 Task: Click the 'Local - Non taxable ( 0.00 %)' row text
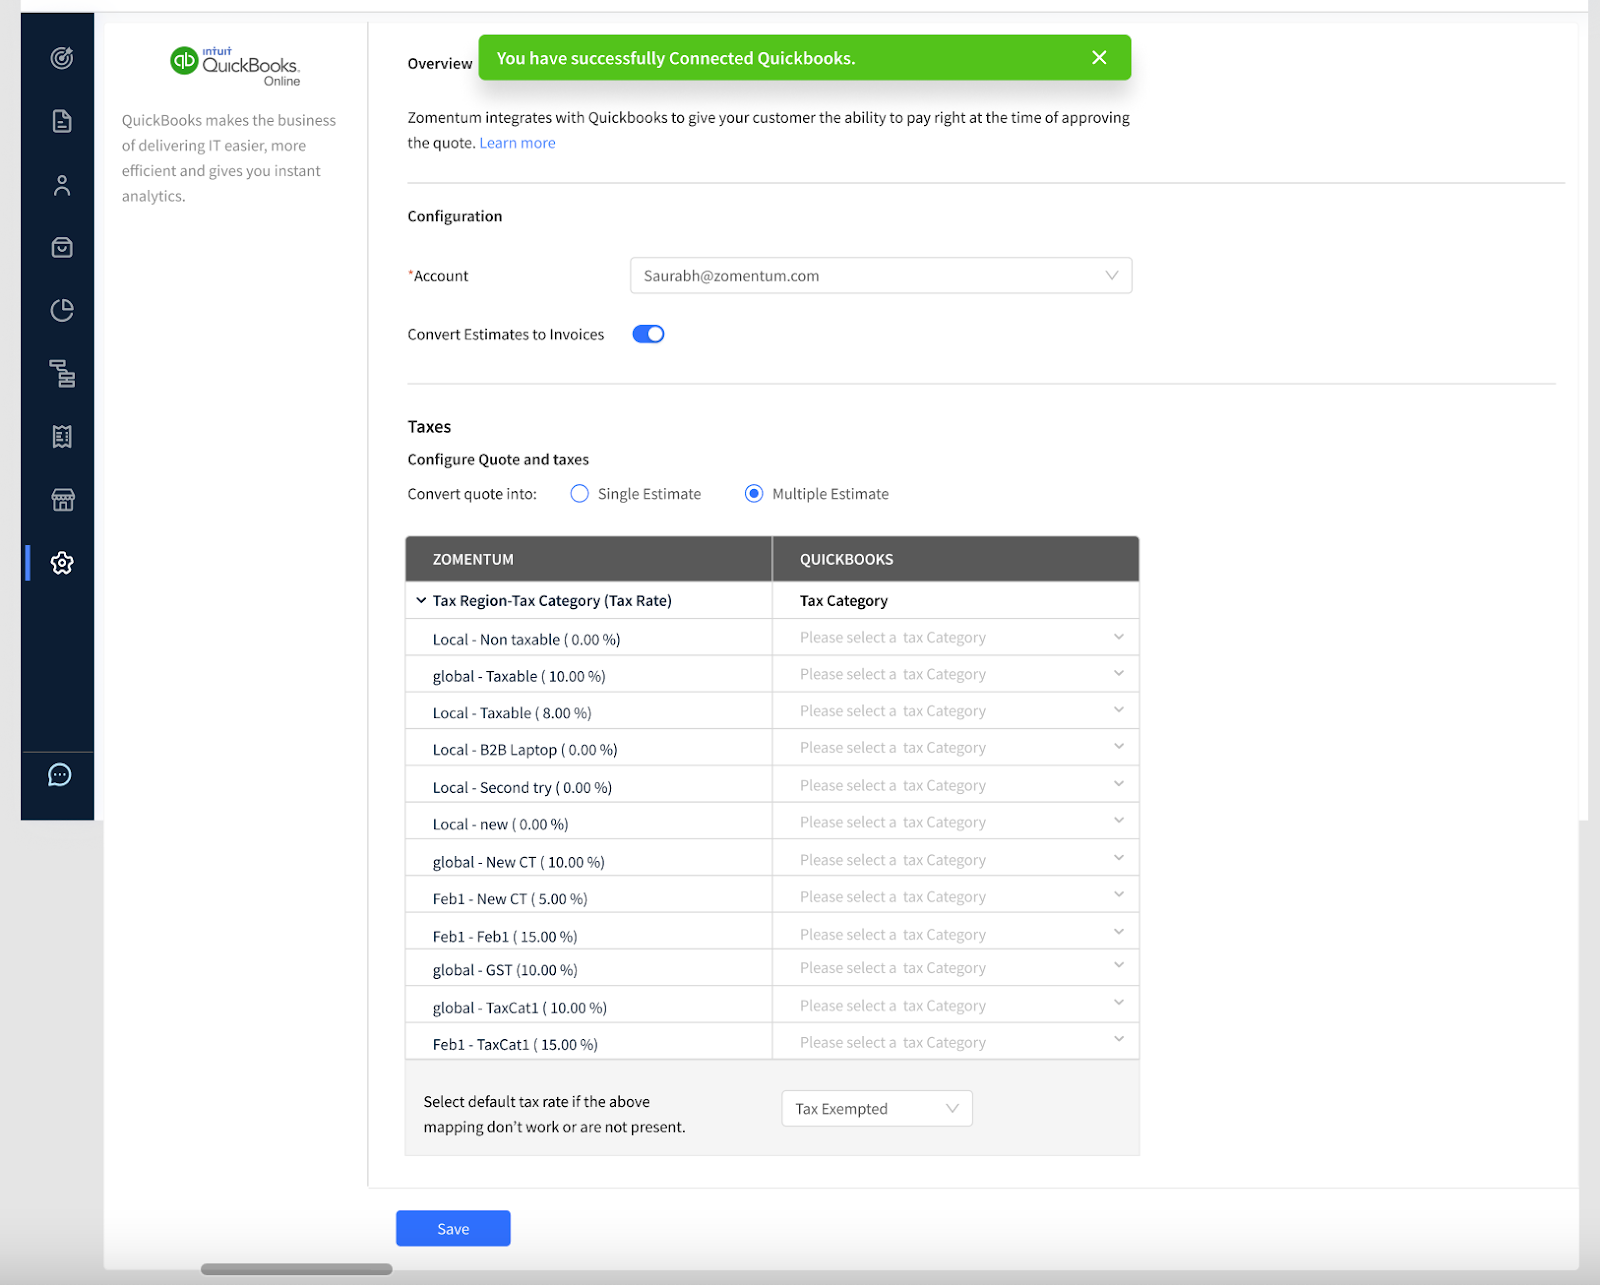click(x=526, y=639)
